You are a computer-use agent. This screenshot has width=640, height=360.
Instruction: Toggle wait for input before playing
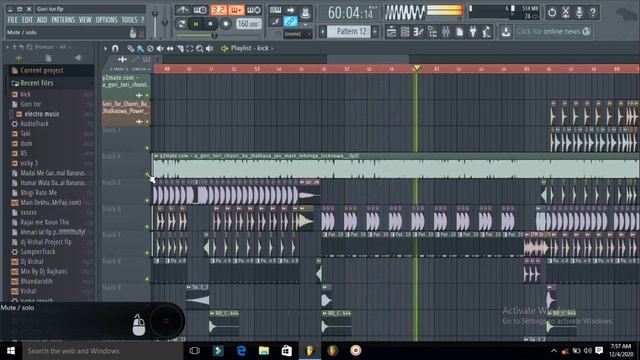pyautogui.click(x=200, y=10)
